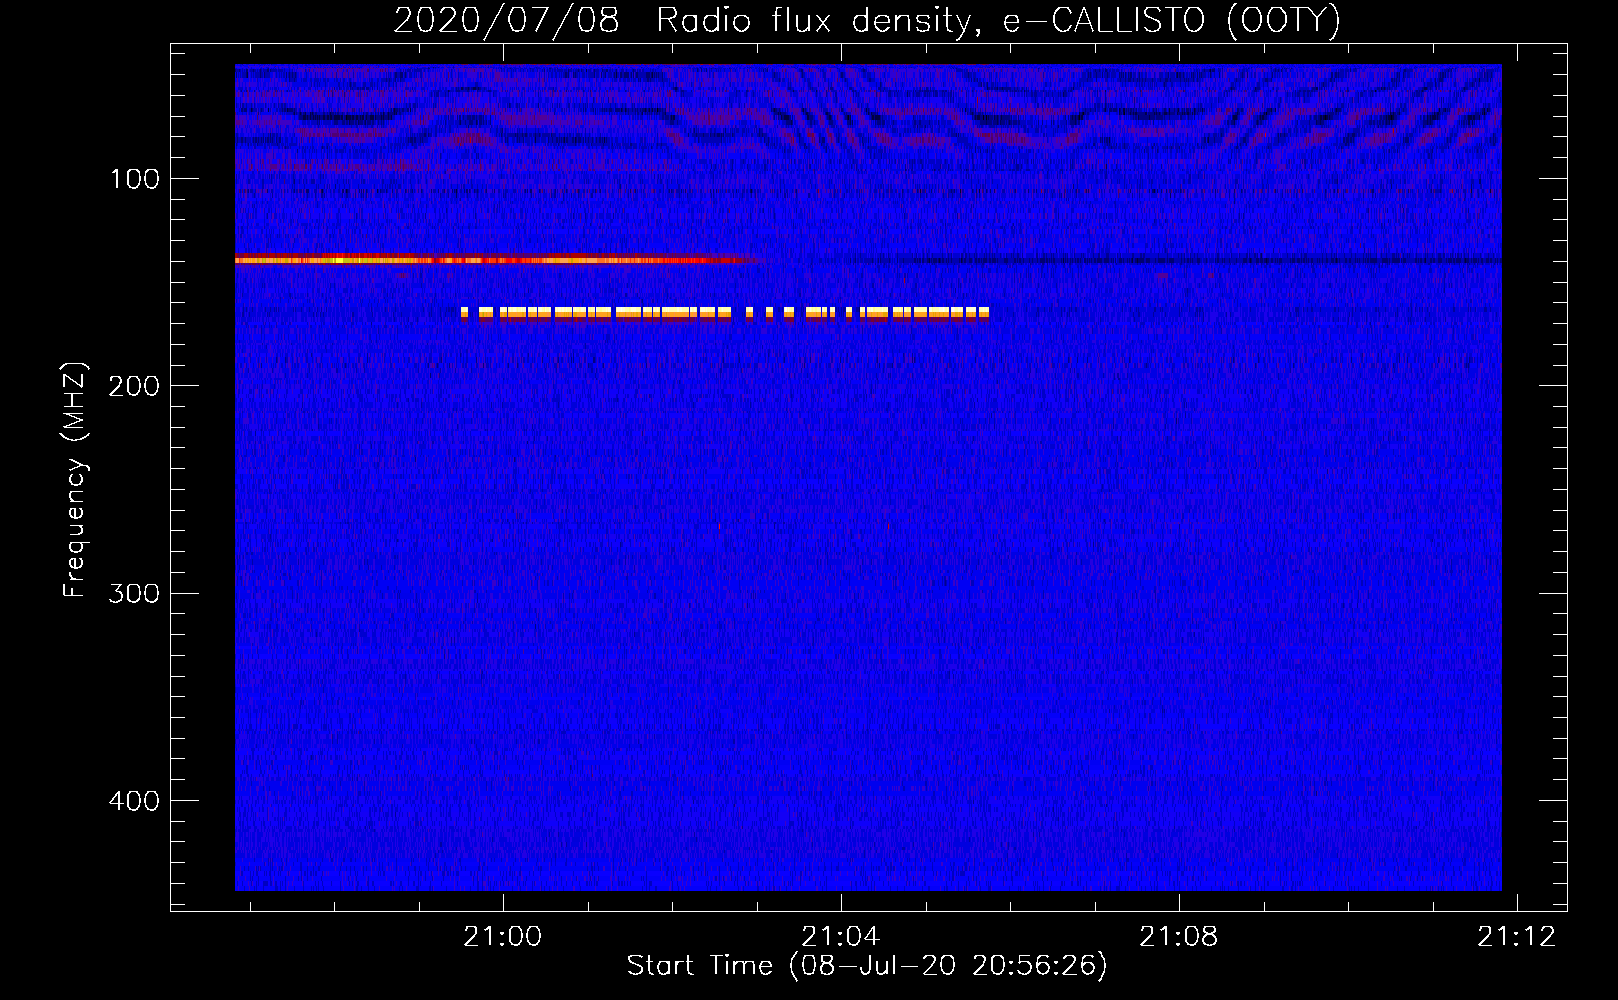Click the 21:00 time tick label

point(503,936)
